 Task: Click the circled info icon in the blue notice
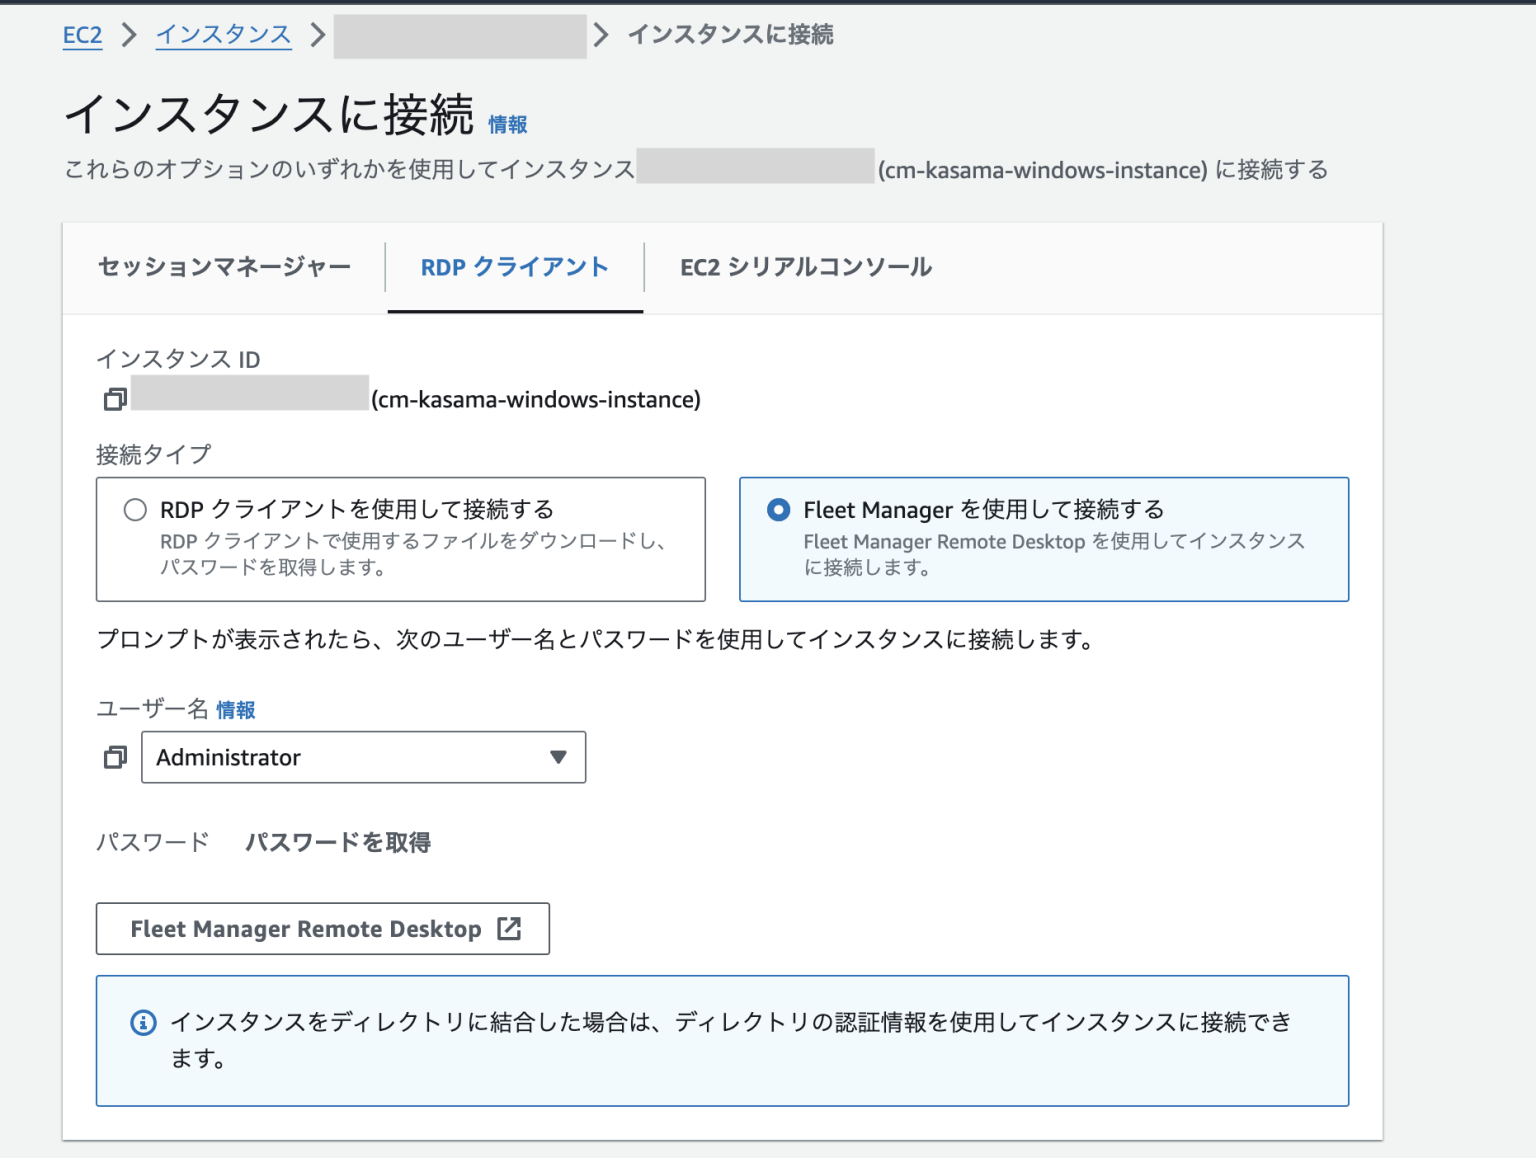click(x=142, y=1022)
